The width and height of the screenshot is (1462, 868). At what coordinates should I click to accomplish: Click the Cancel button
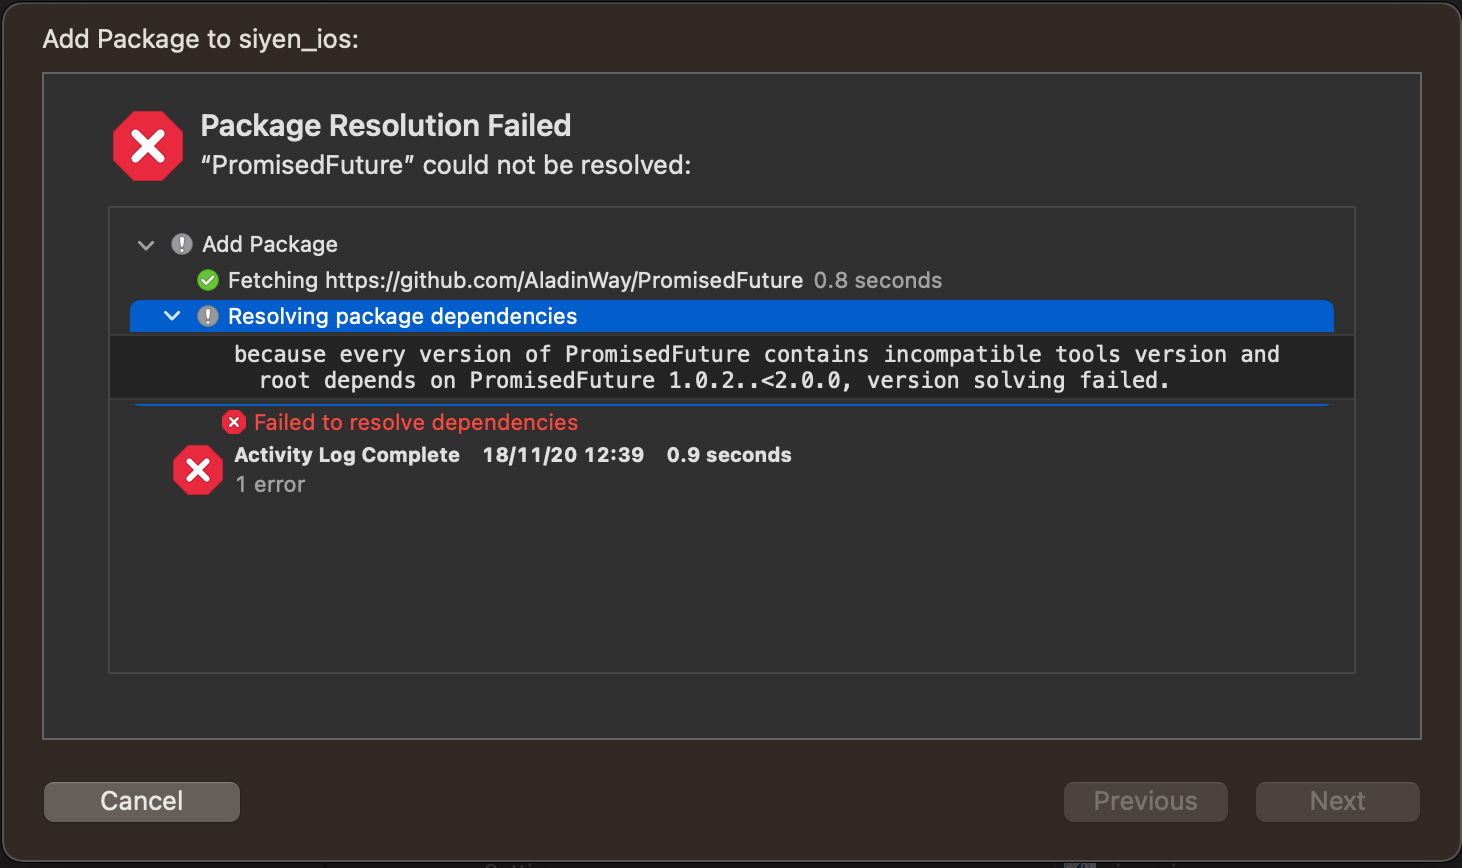click(142, 801)
